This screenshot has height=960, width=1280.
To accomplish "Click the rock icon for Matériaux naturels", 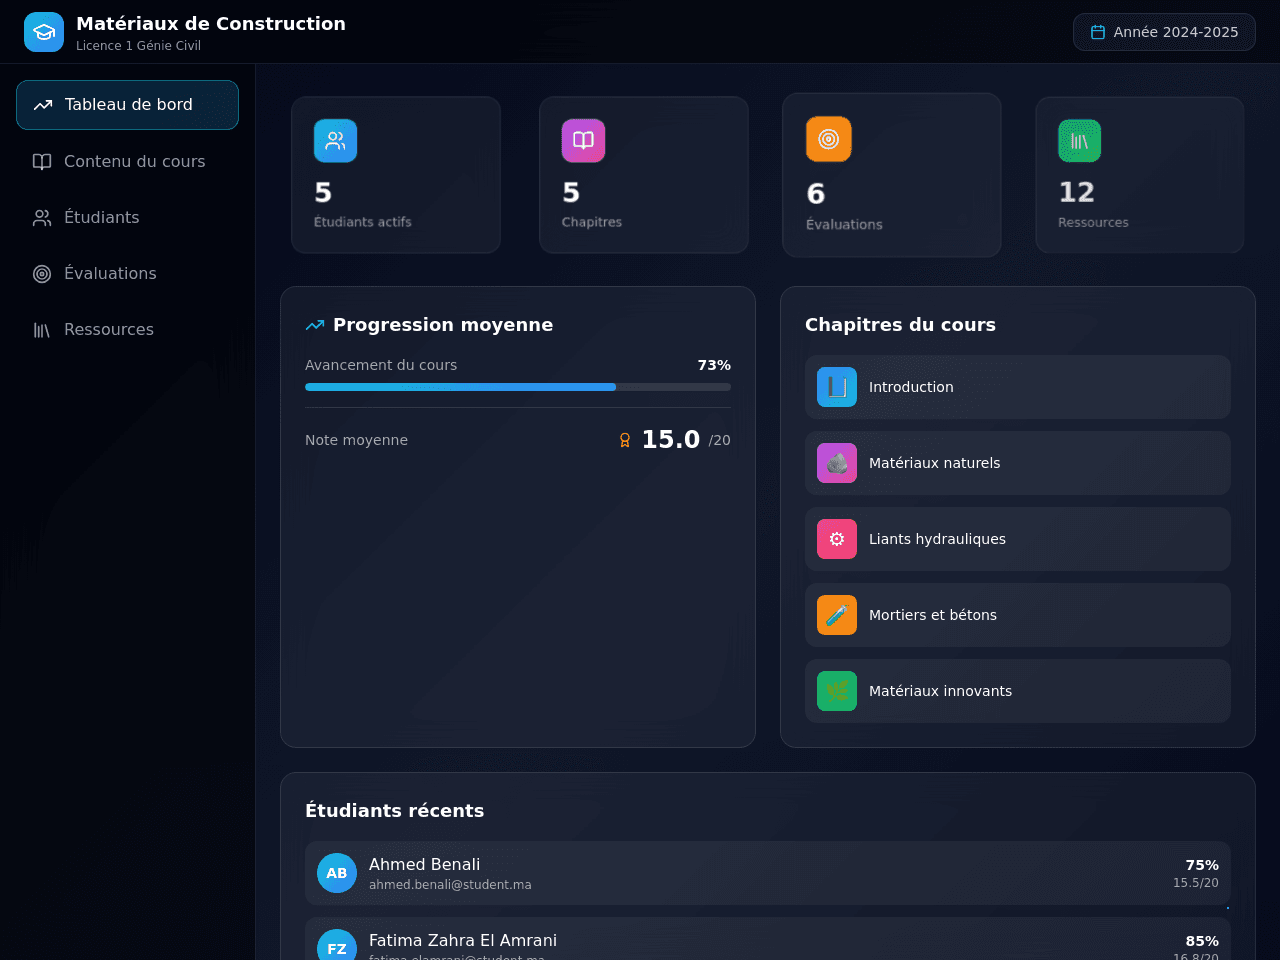I will point(837,463).
